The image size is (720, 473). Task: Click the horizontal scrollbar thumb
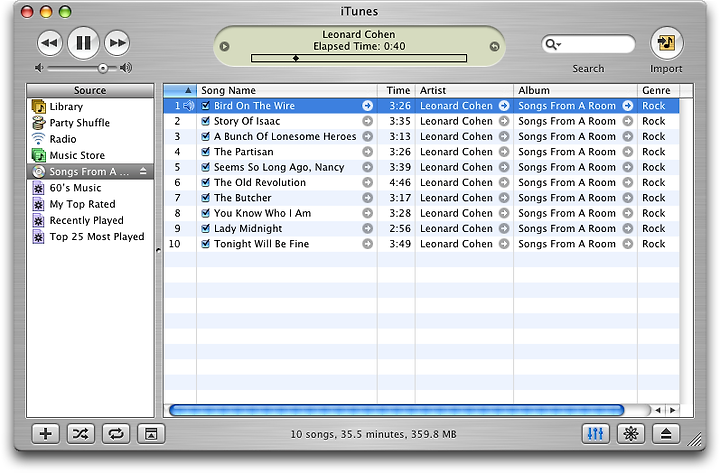tap(397, 410)
